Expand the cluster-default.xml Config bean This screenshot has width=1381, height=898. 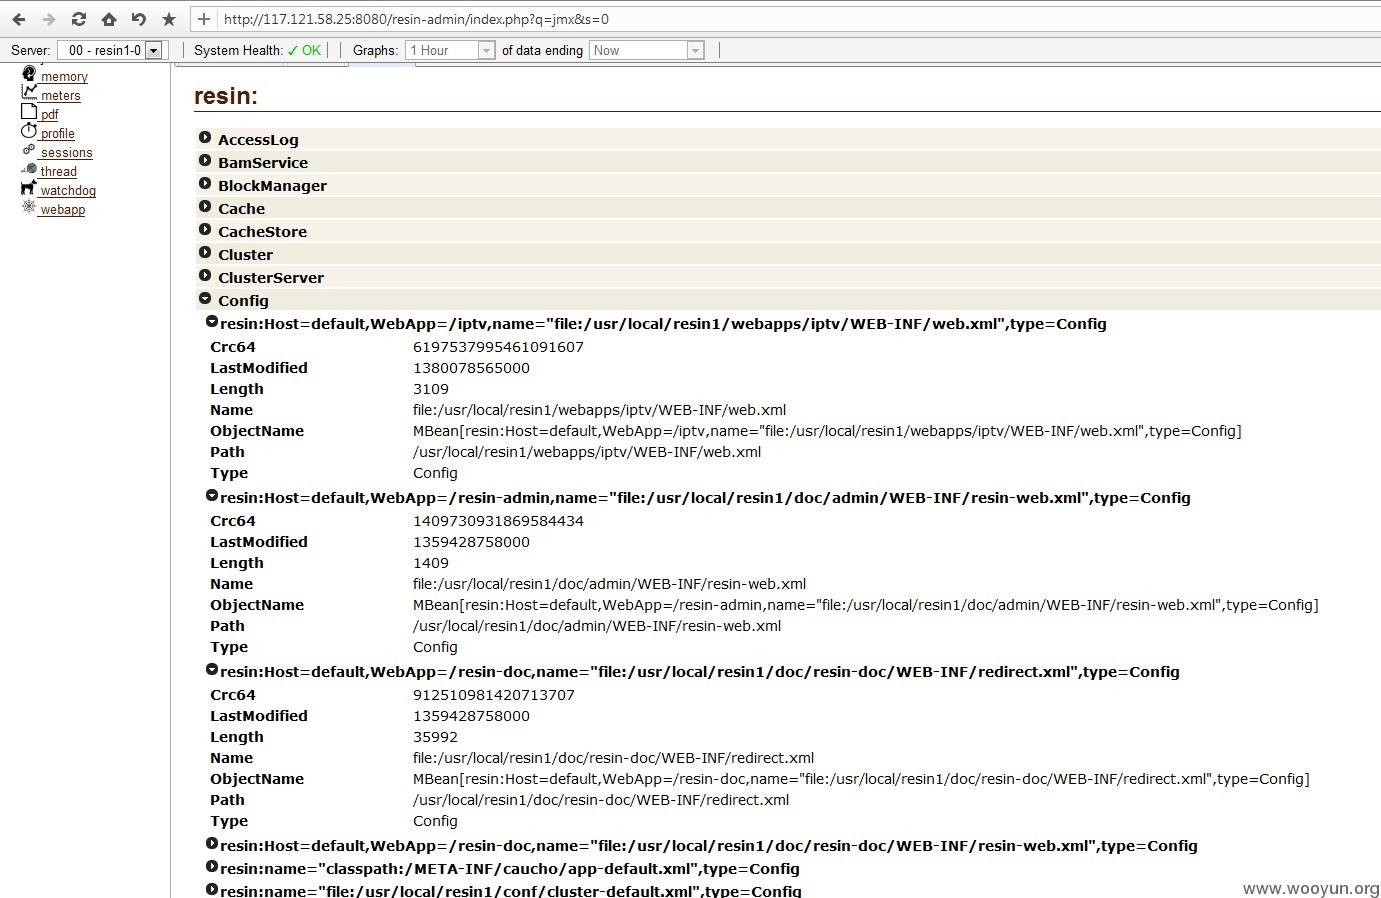click(212, 889)
